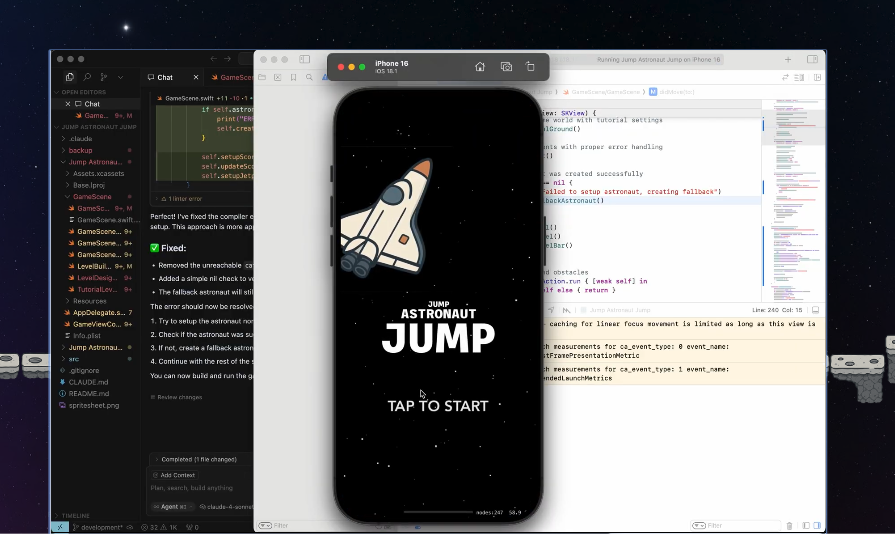Open the Agent mode dropdown
This screenshot has width=895, height=534.
173,507
